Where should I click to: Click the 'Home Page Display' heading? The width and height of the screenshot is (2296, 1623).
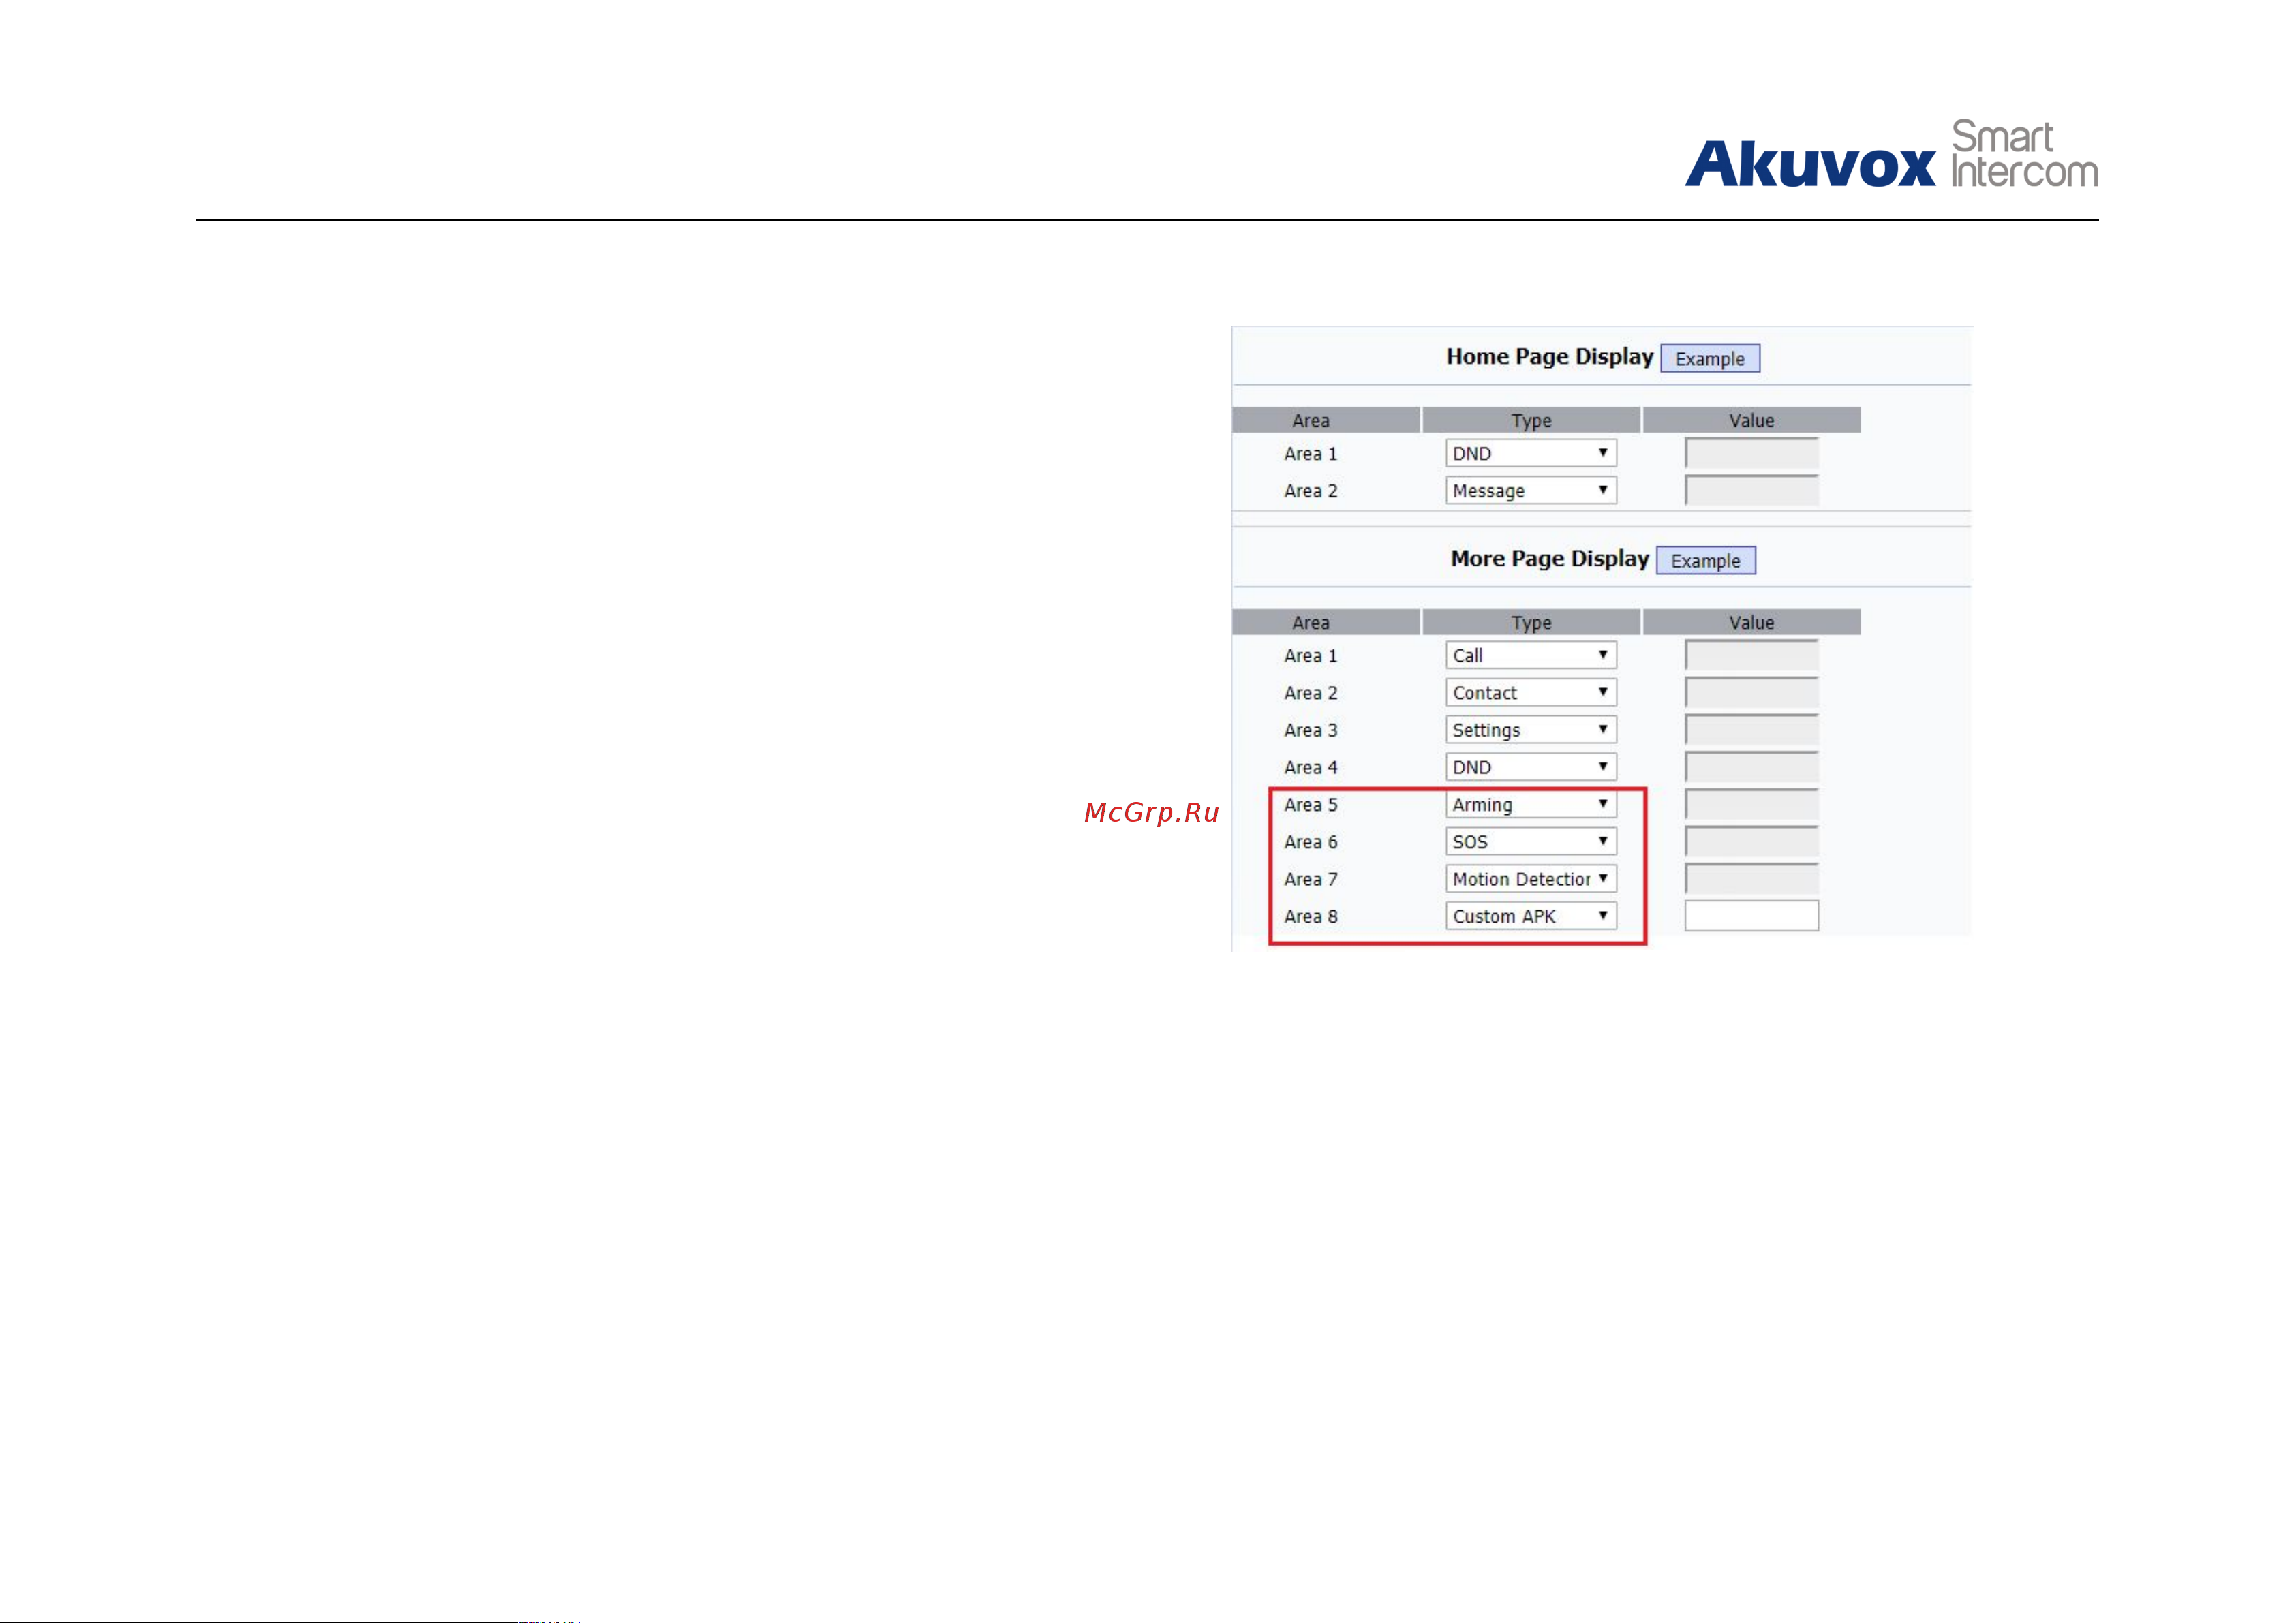point(1550,357)
